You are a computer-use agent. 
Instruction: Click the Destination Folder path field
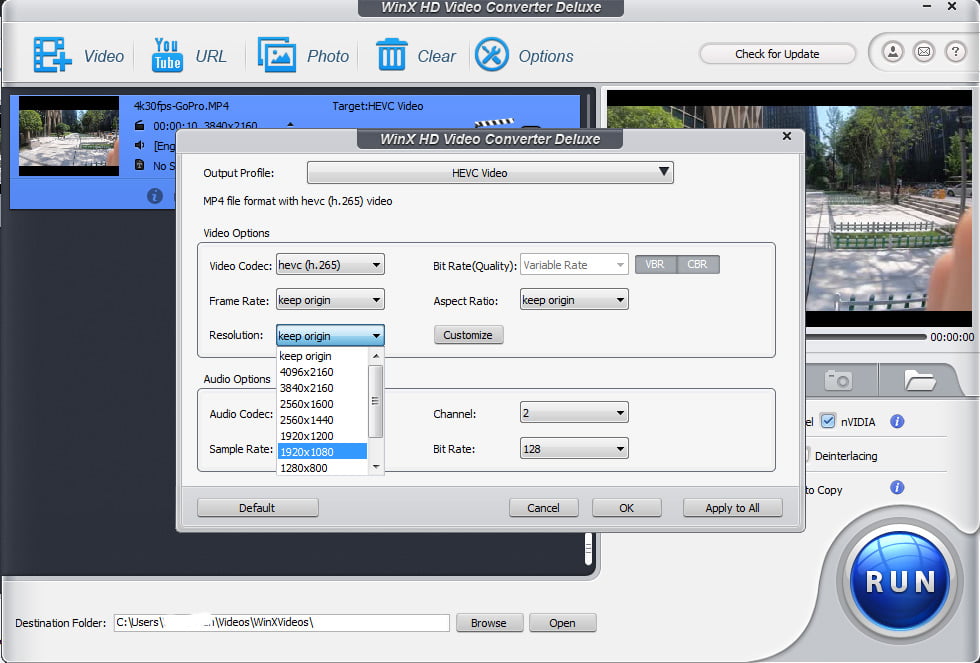point(281,623)
